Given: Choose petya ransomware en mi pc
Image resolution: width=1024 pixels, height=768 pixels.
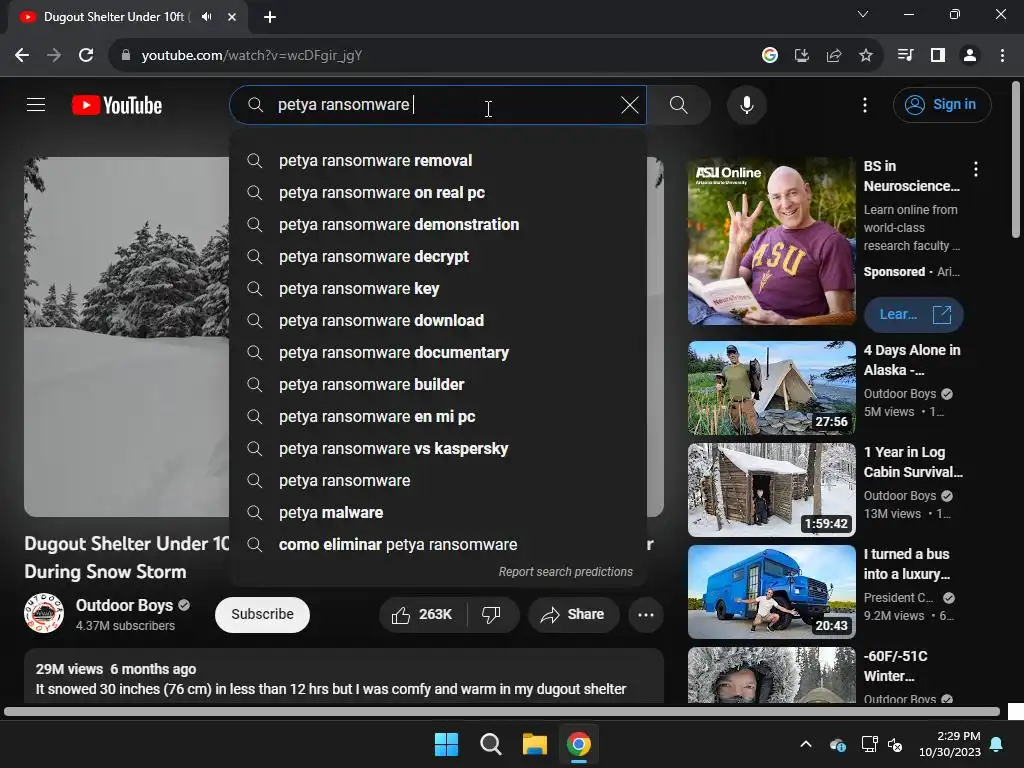Looking at the screenshot, I should [x=438, y=417].
